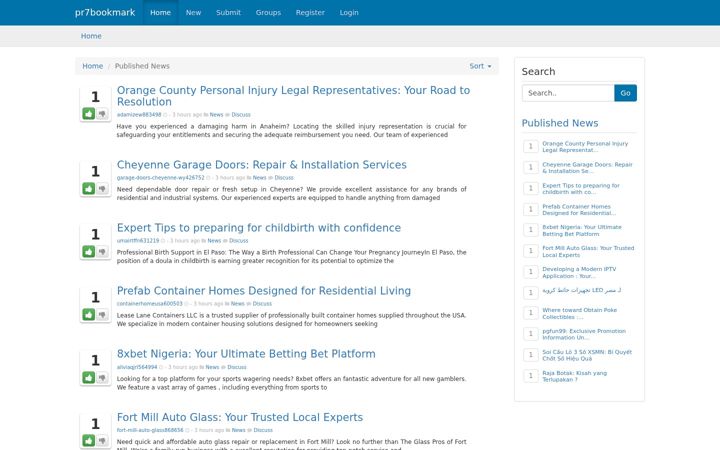
Task: Downvote the Cheyenne Garage Doors post
Action: pos(102,188)
